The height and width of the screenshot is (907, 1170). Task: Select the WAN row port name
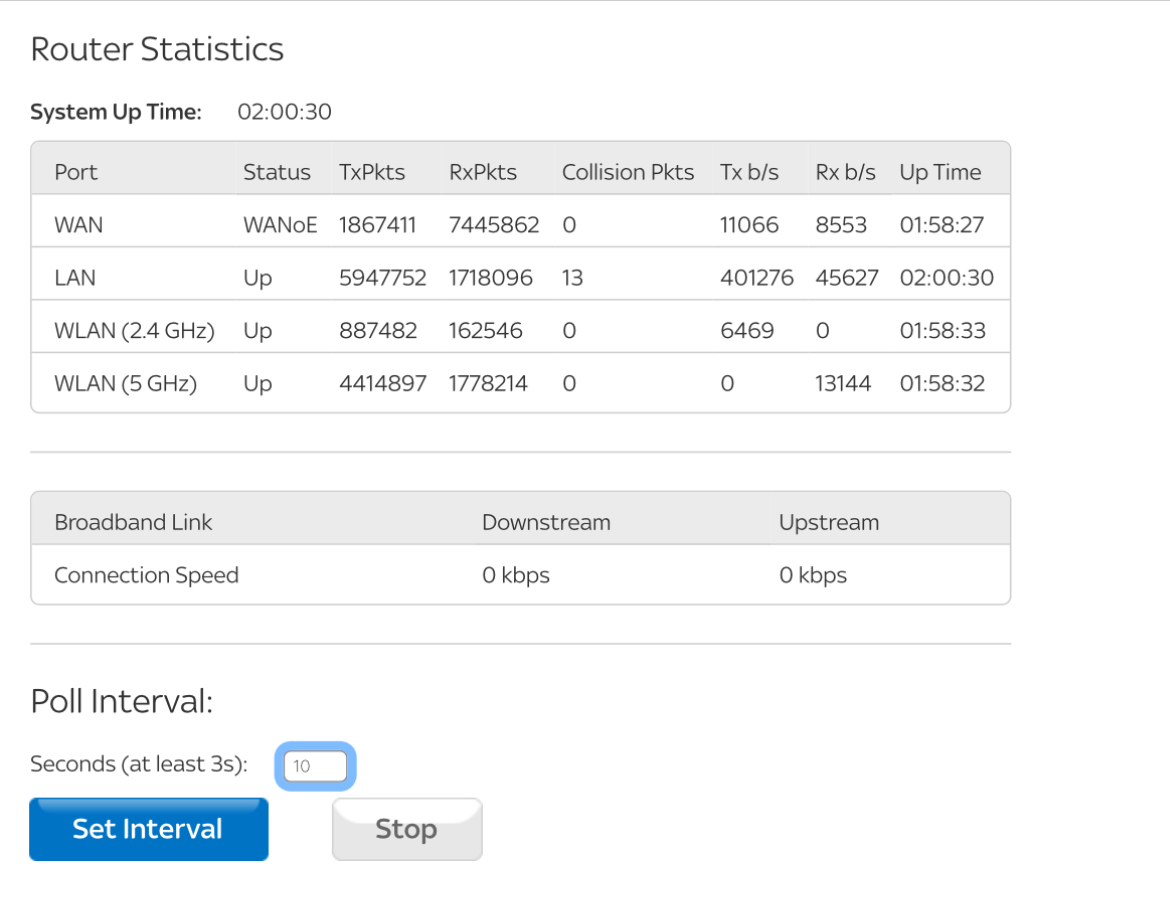(78, 225)
